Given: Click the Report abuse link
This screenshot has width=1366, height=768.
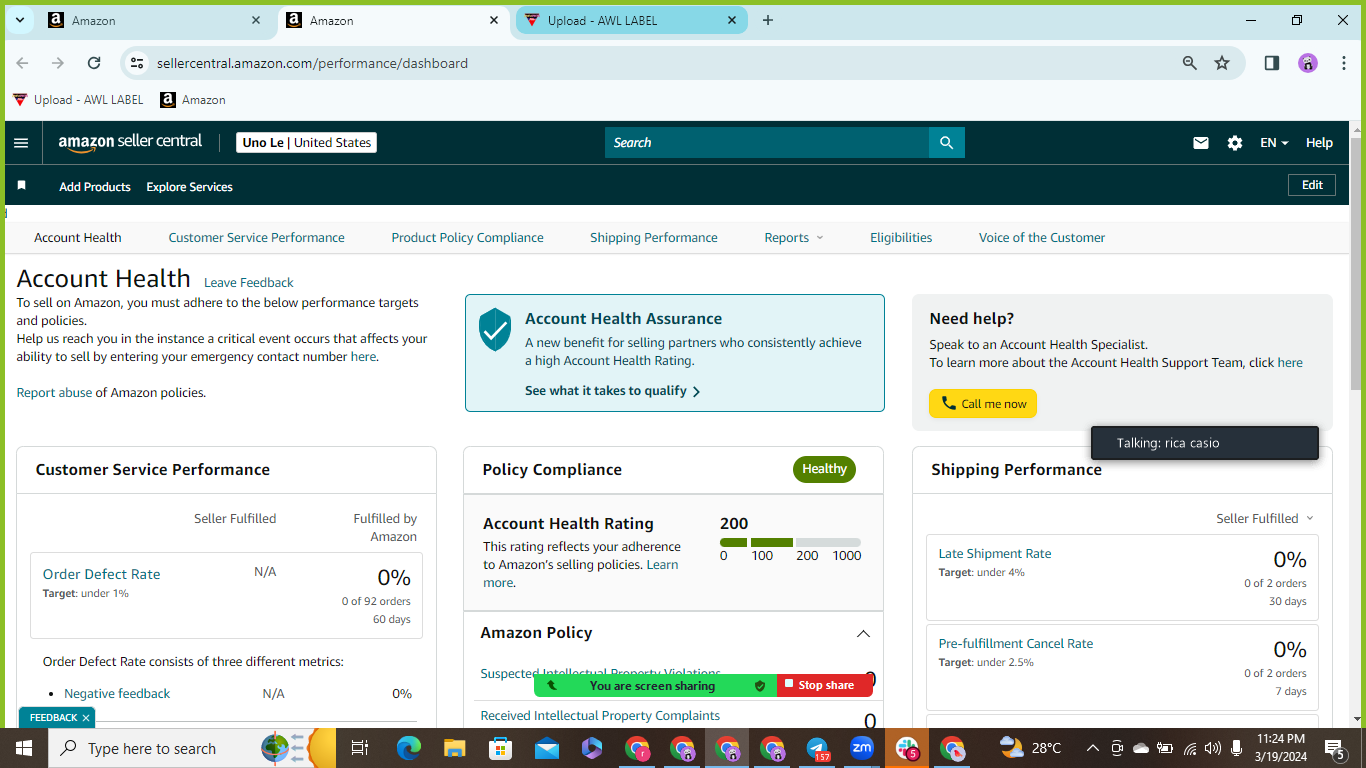Looking at the screenshot, I should point(54,393).
